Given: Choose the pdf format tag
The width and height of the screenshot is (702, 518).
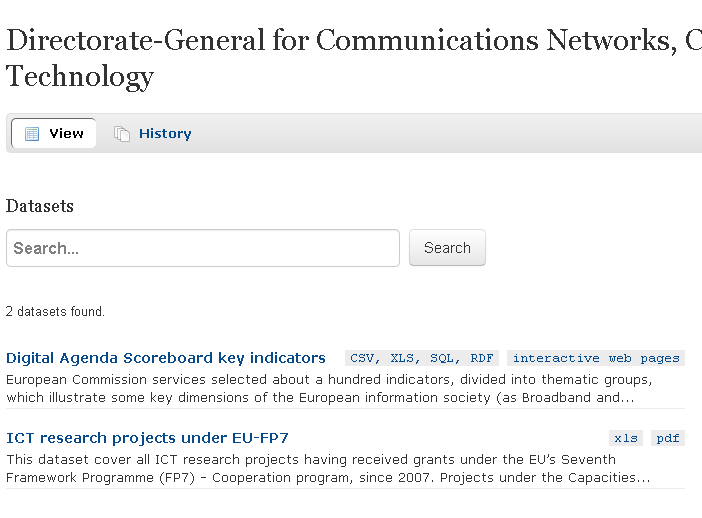Looking at the screenshot, I should pyautogui.click(x=668, y=438).
